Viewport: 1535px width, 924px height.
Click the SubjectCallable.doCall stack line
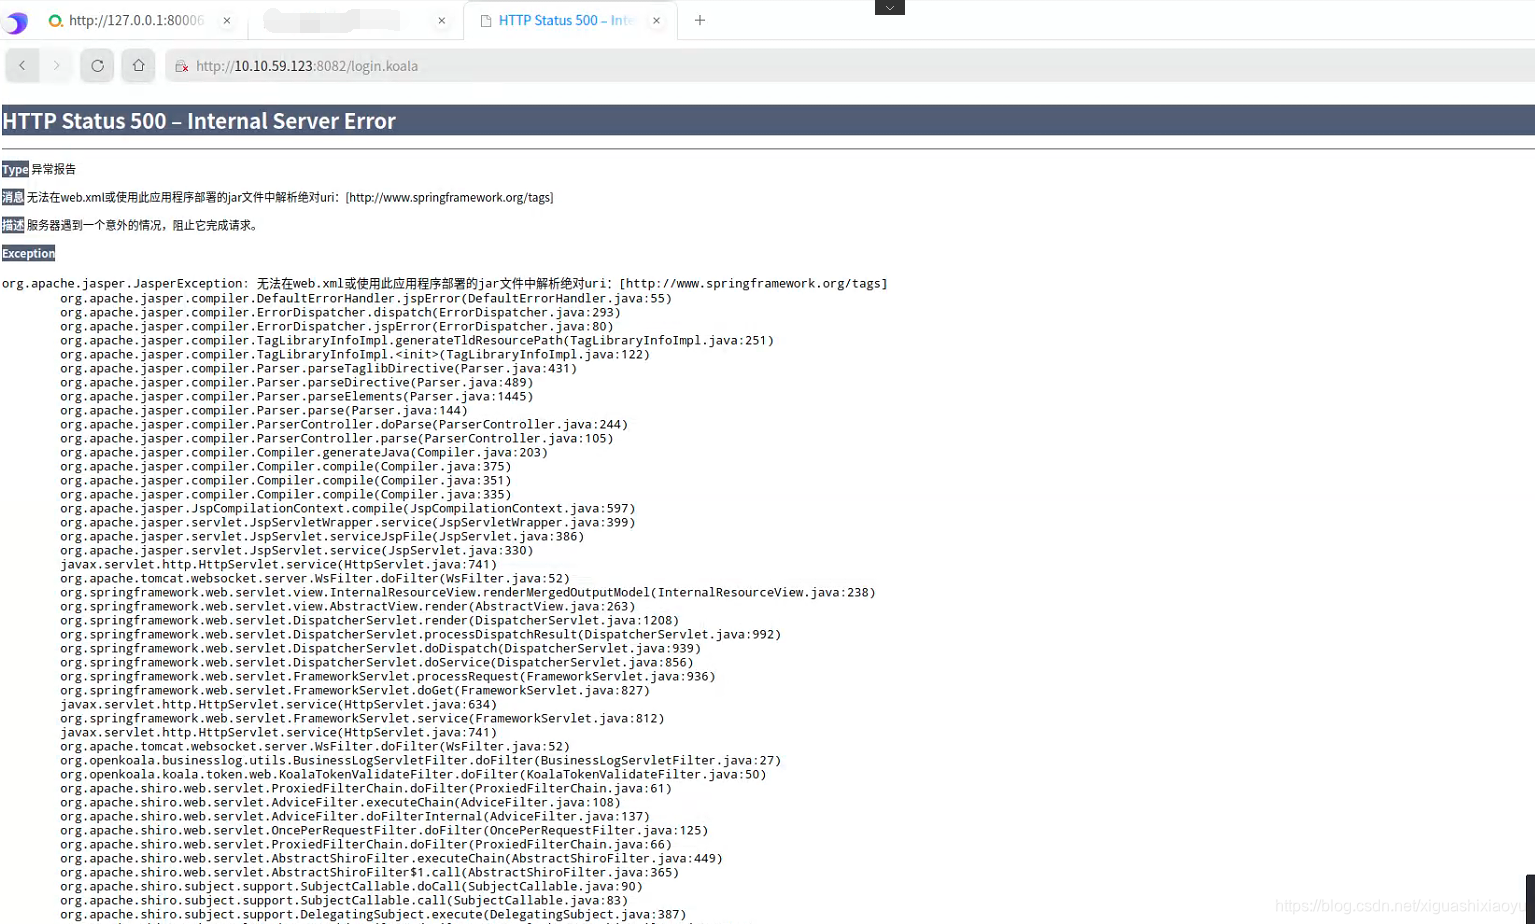351,886
